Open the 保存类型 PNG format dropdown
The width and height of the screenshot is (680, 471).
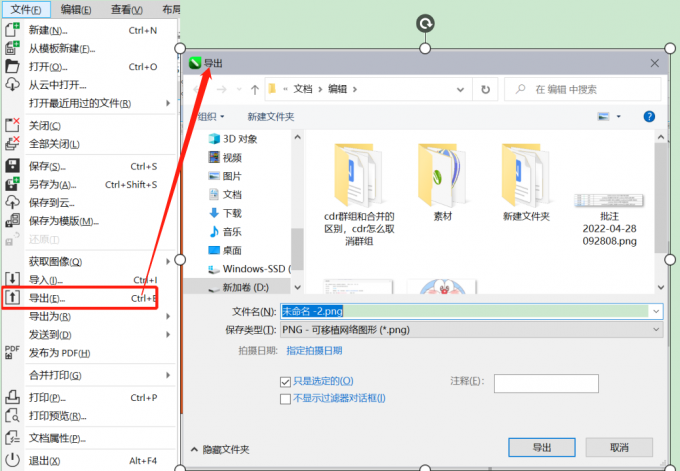tap(471, 330)
